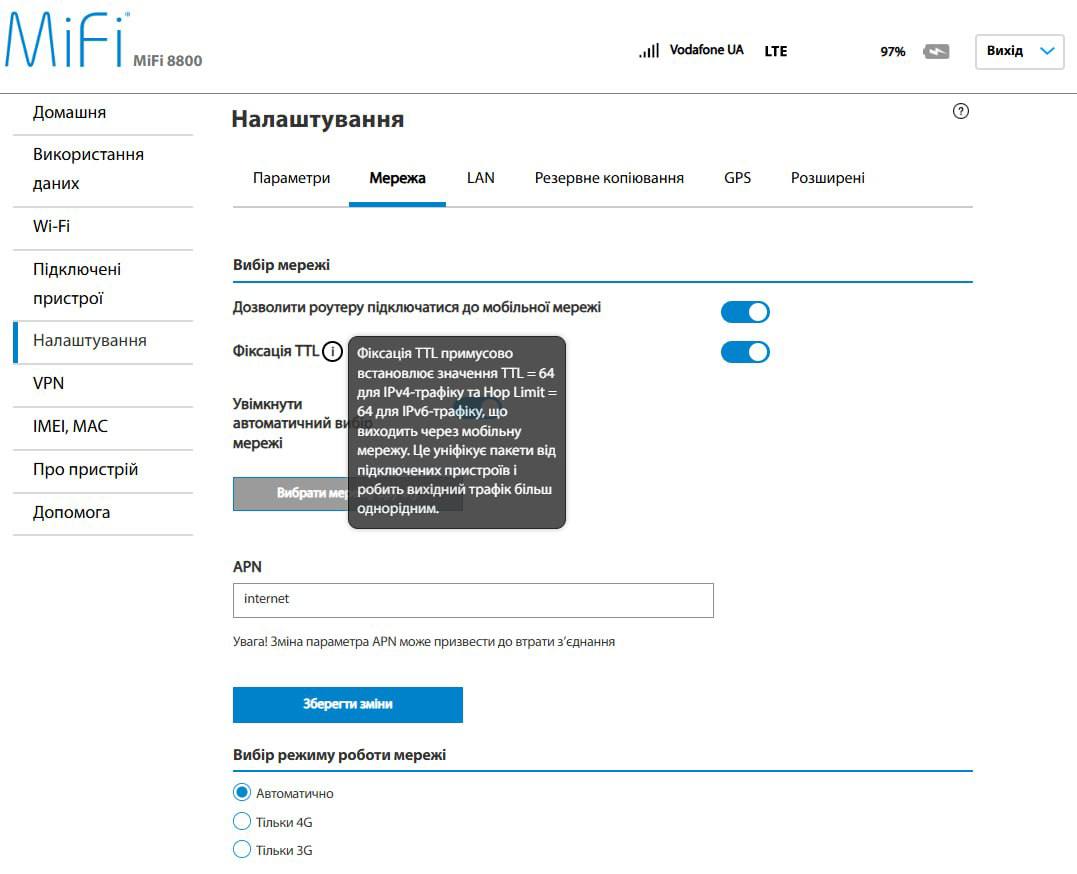
Task: Click the Vodafone UA operator name
Action: 706,50
